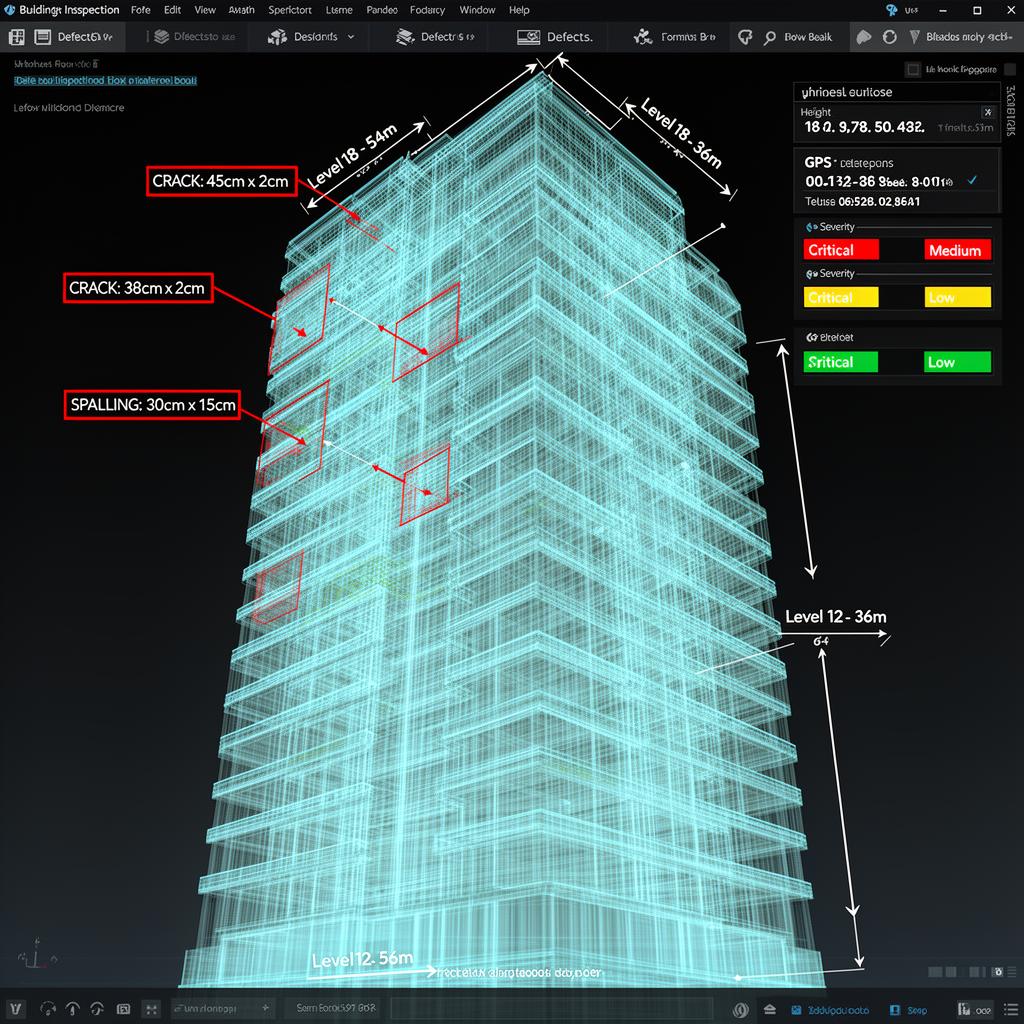Screen dimensions: 1024x1024
Task: Click the list panel icon beside Defect
Action: pos(42,37)
